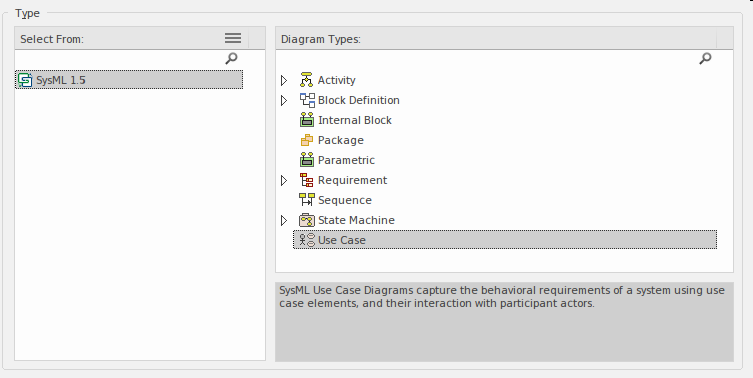The image size is (753, 378).
Task: Select the Package diagram type label
Action: (x=340, y=140)
